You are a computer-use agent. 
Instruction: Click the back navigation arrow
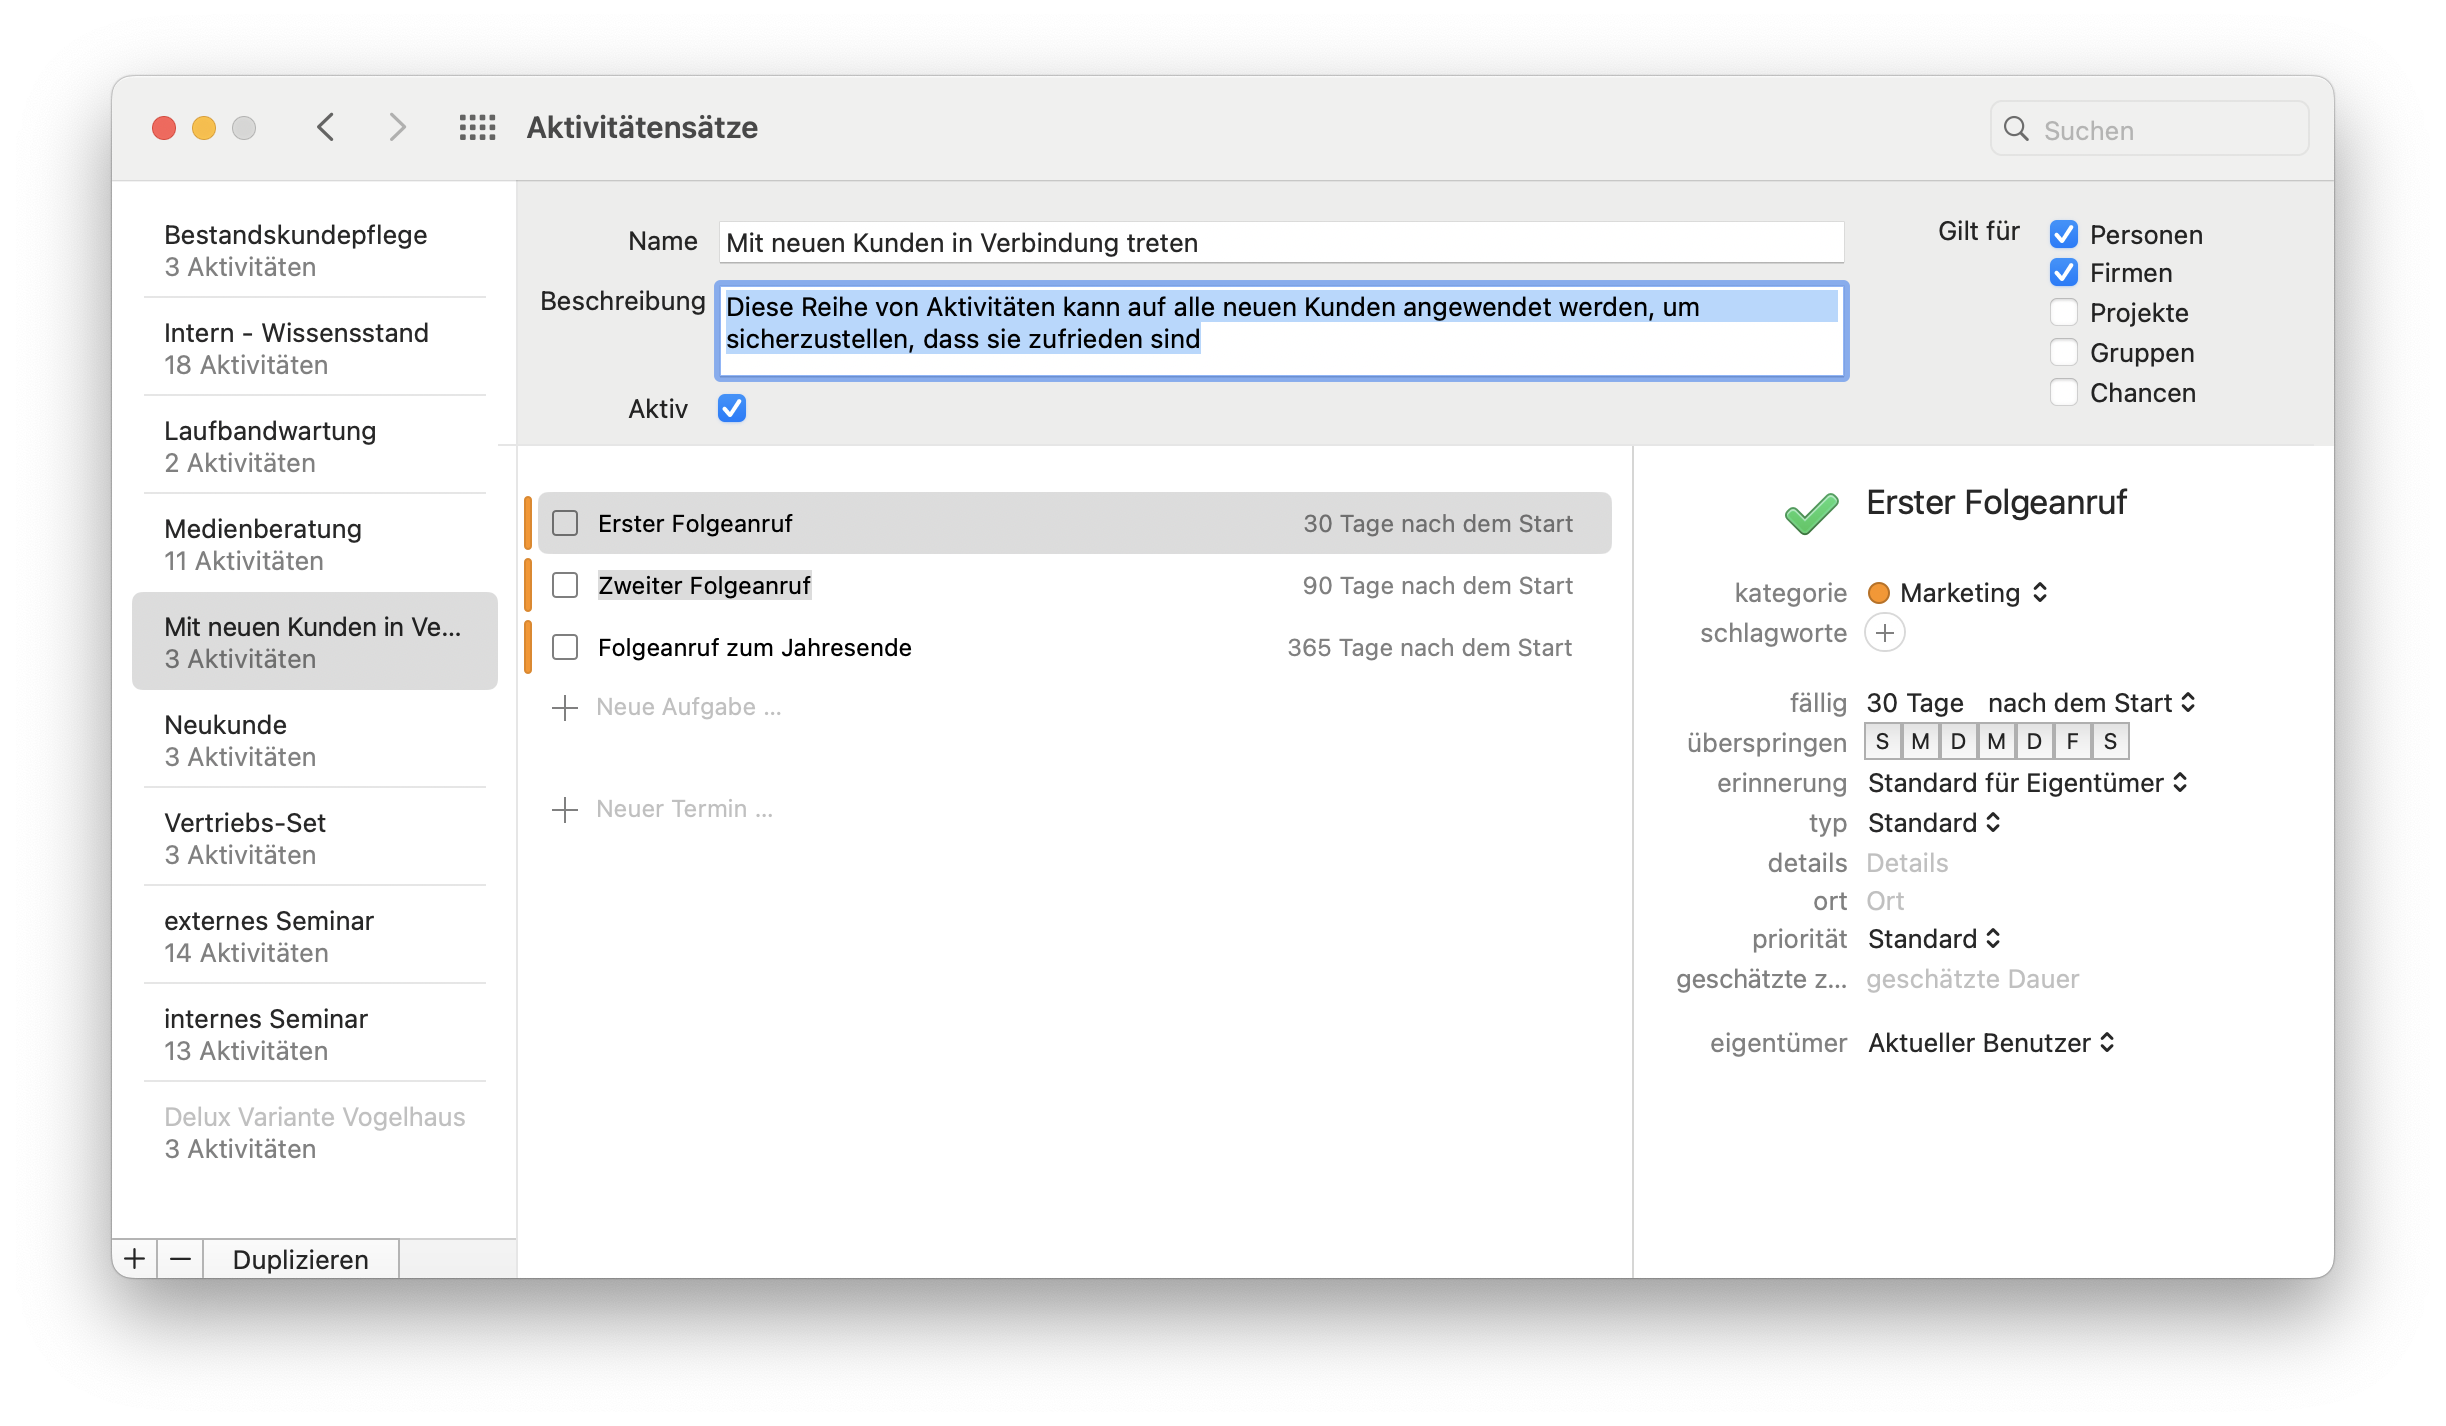click(x=325, y=128)
